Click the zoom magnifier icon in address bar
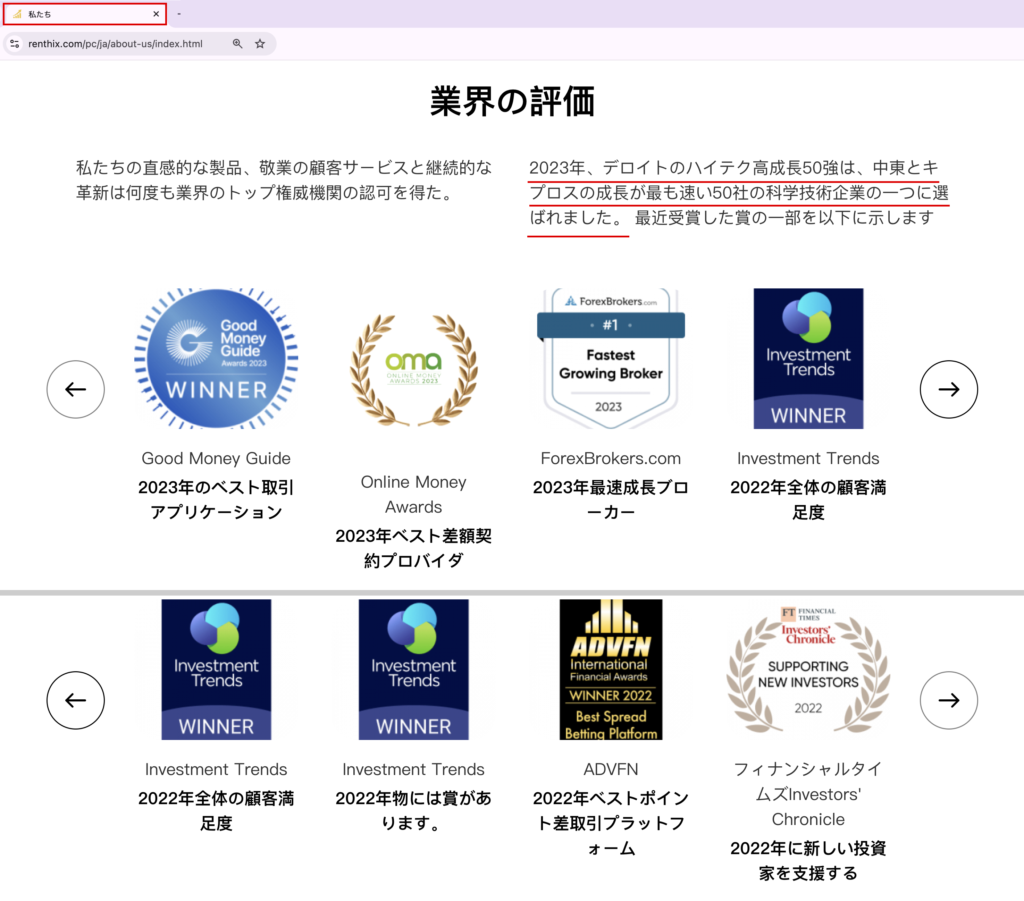This screenshot has height=901, width=1024. (x=237, y=44)
